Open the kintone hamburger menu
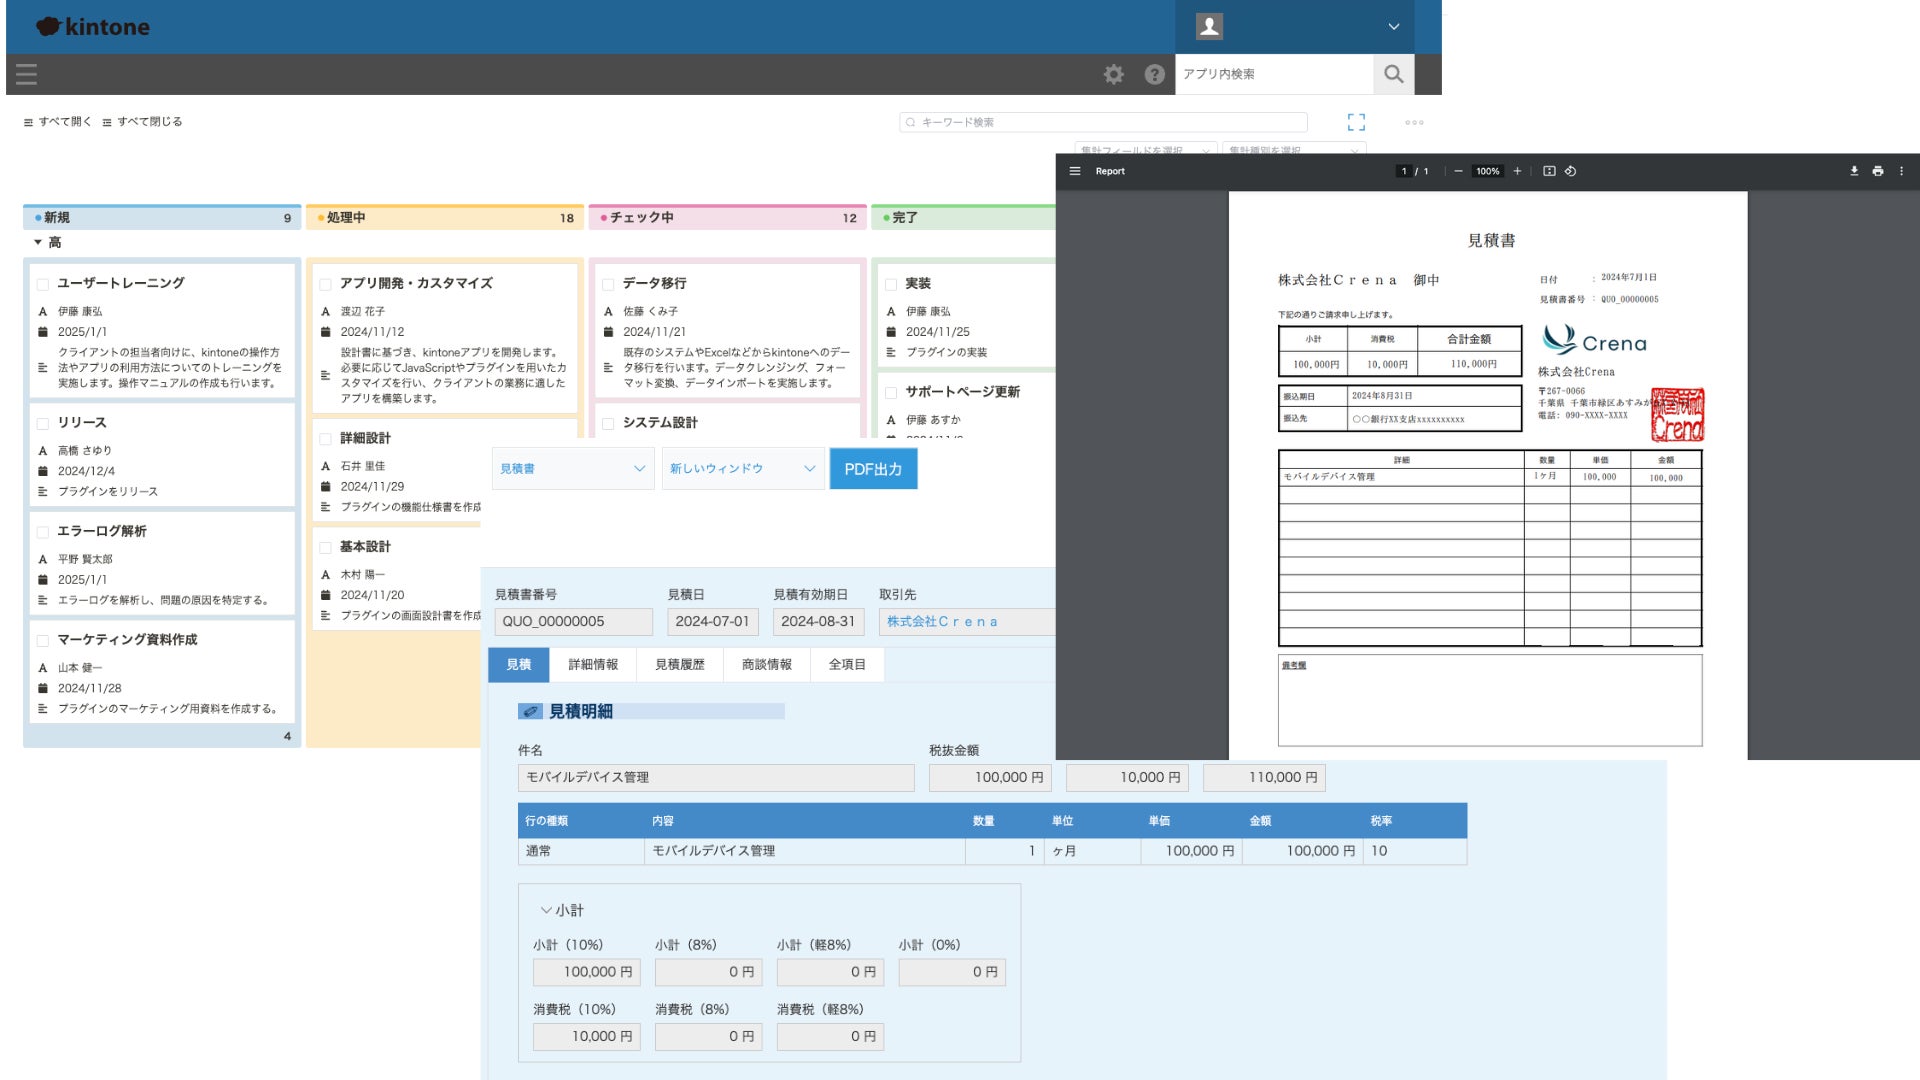 [27, 74]
